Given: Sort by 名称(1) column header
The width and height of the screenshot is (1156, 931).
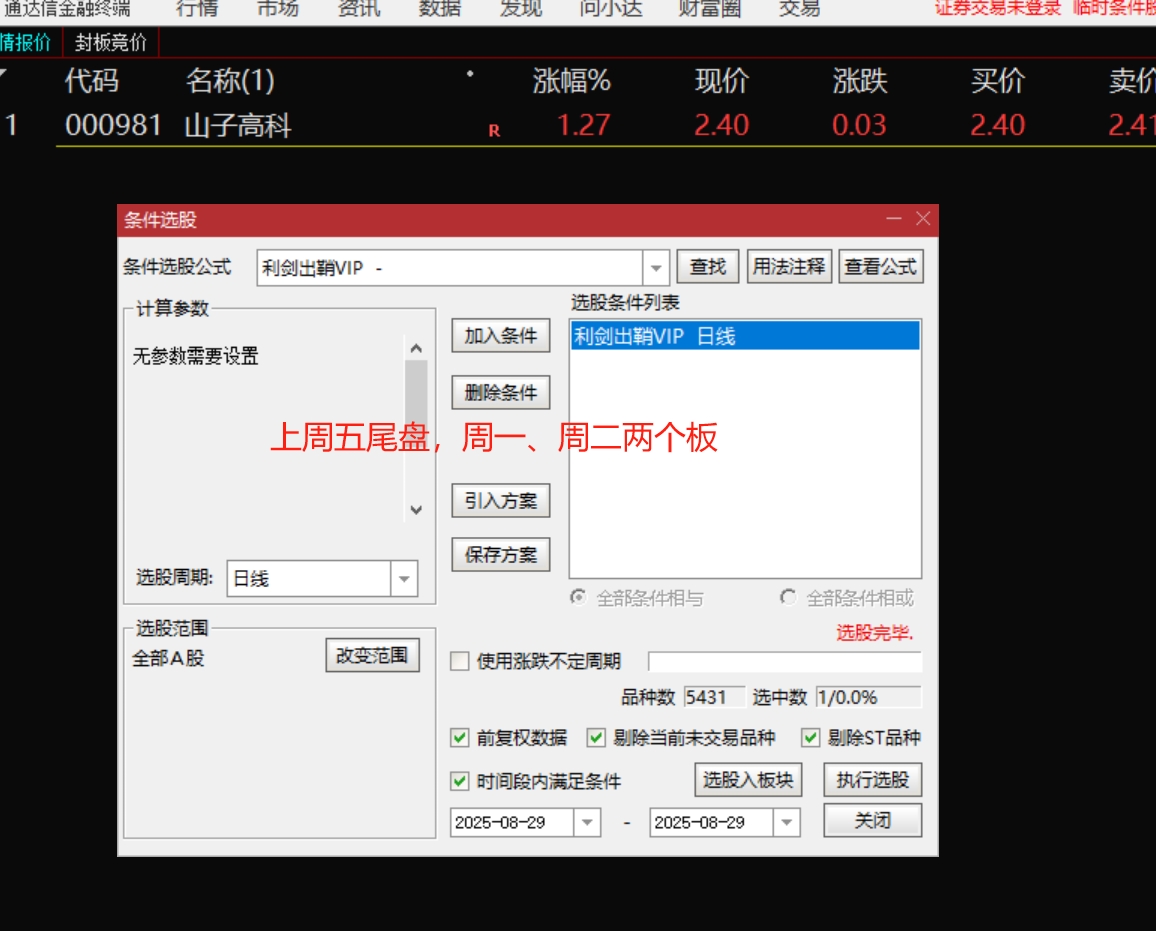Looking at the screenshot, I should 230,80.
